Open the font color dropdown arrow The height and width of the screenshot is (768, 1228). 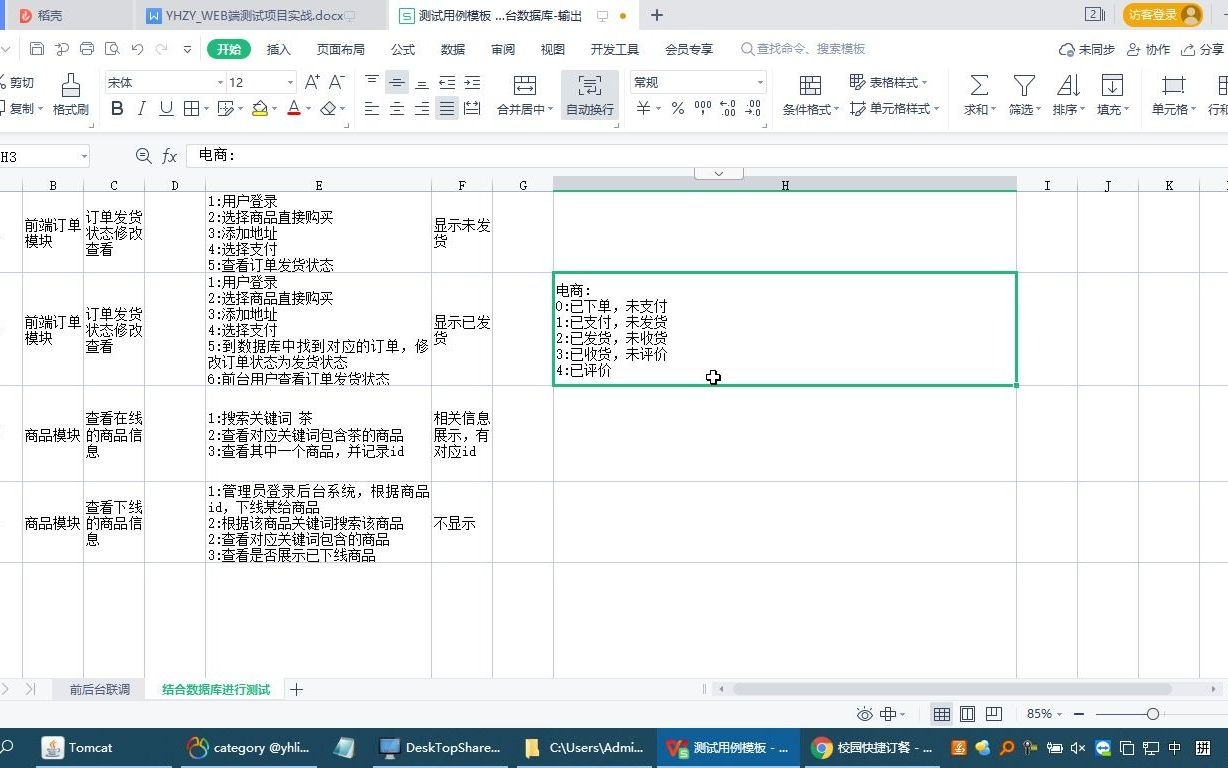point(310,109)
